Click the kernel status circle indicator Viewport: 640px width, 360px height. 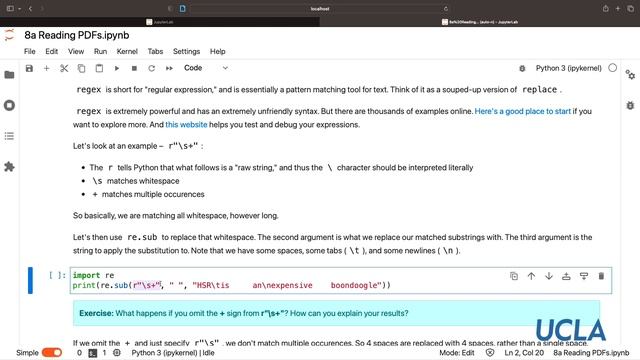613,68
